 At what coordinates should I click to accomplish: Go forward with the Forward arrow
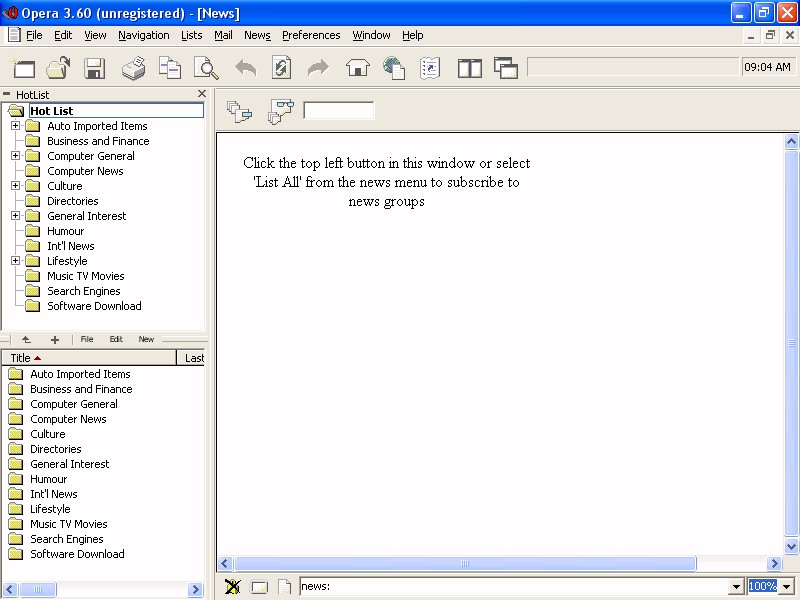318,68
